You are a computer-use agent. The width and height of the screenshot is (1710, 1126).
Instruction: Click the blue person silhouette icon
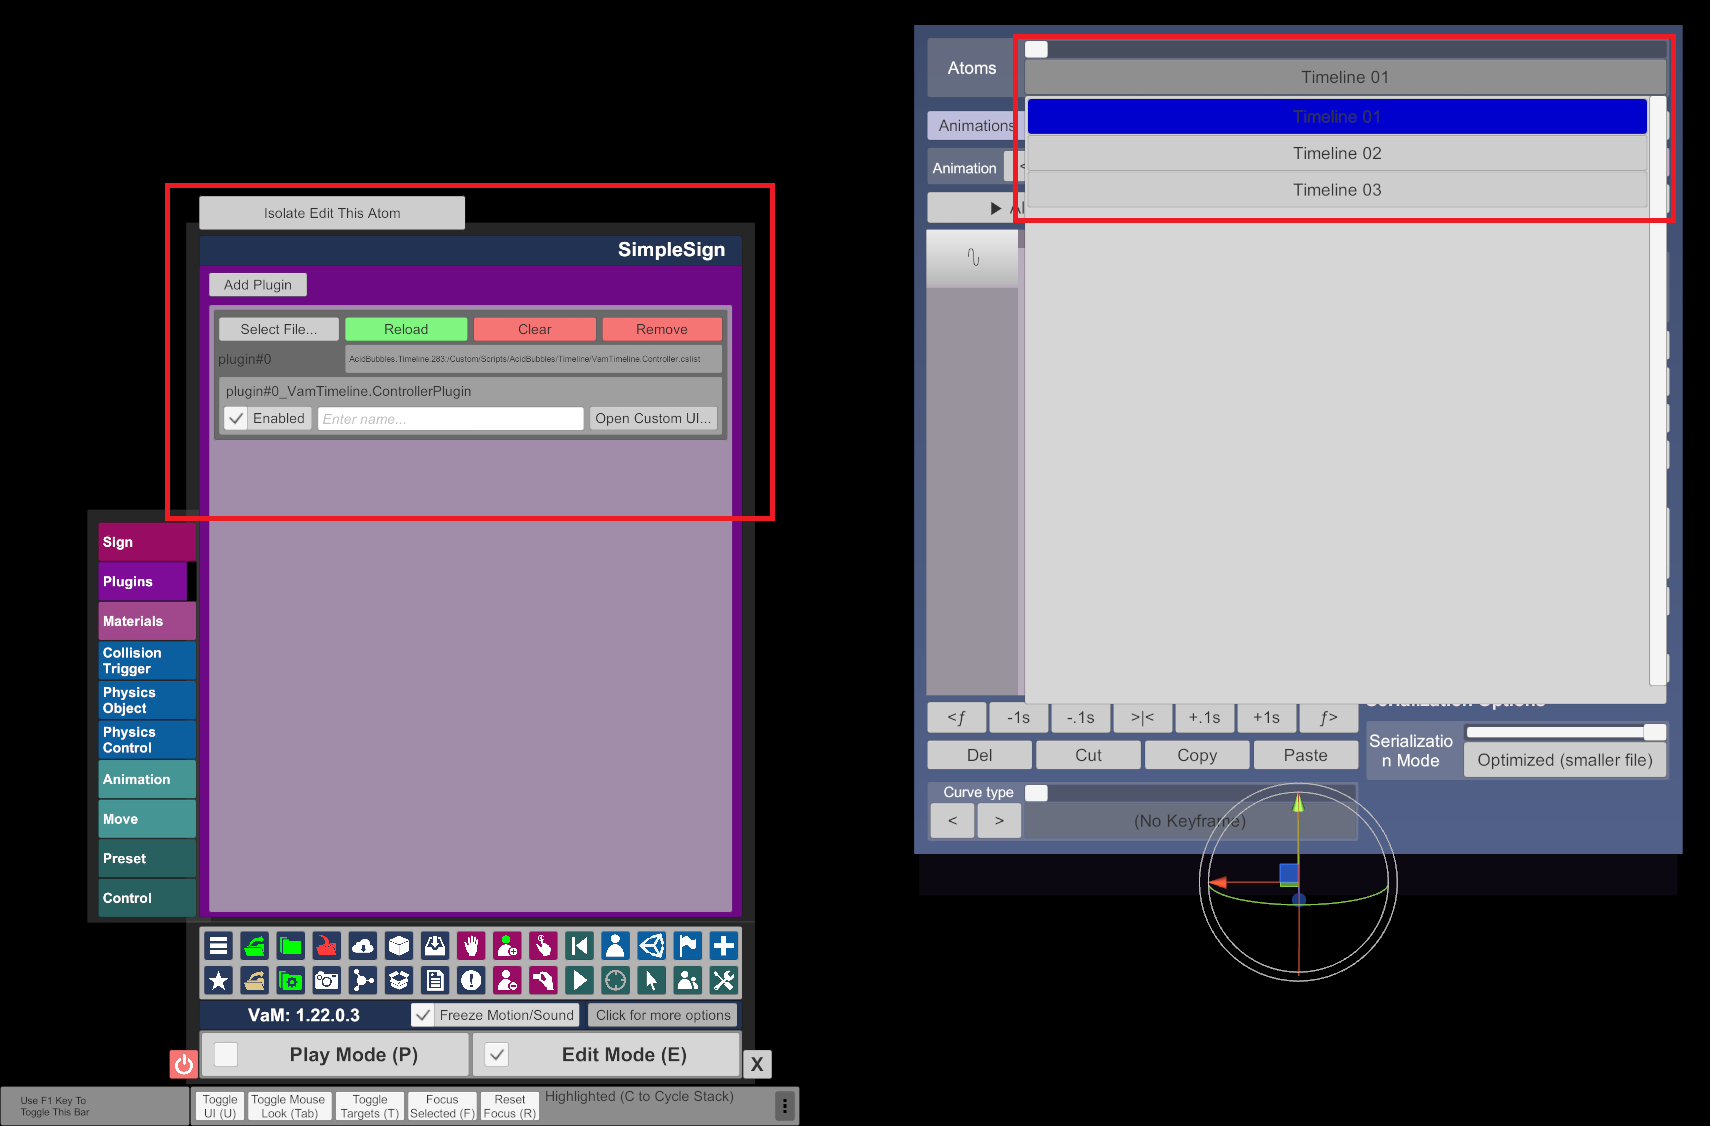point(615,946)
